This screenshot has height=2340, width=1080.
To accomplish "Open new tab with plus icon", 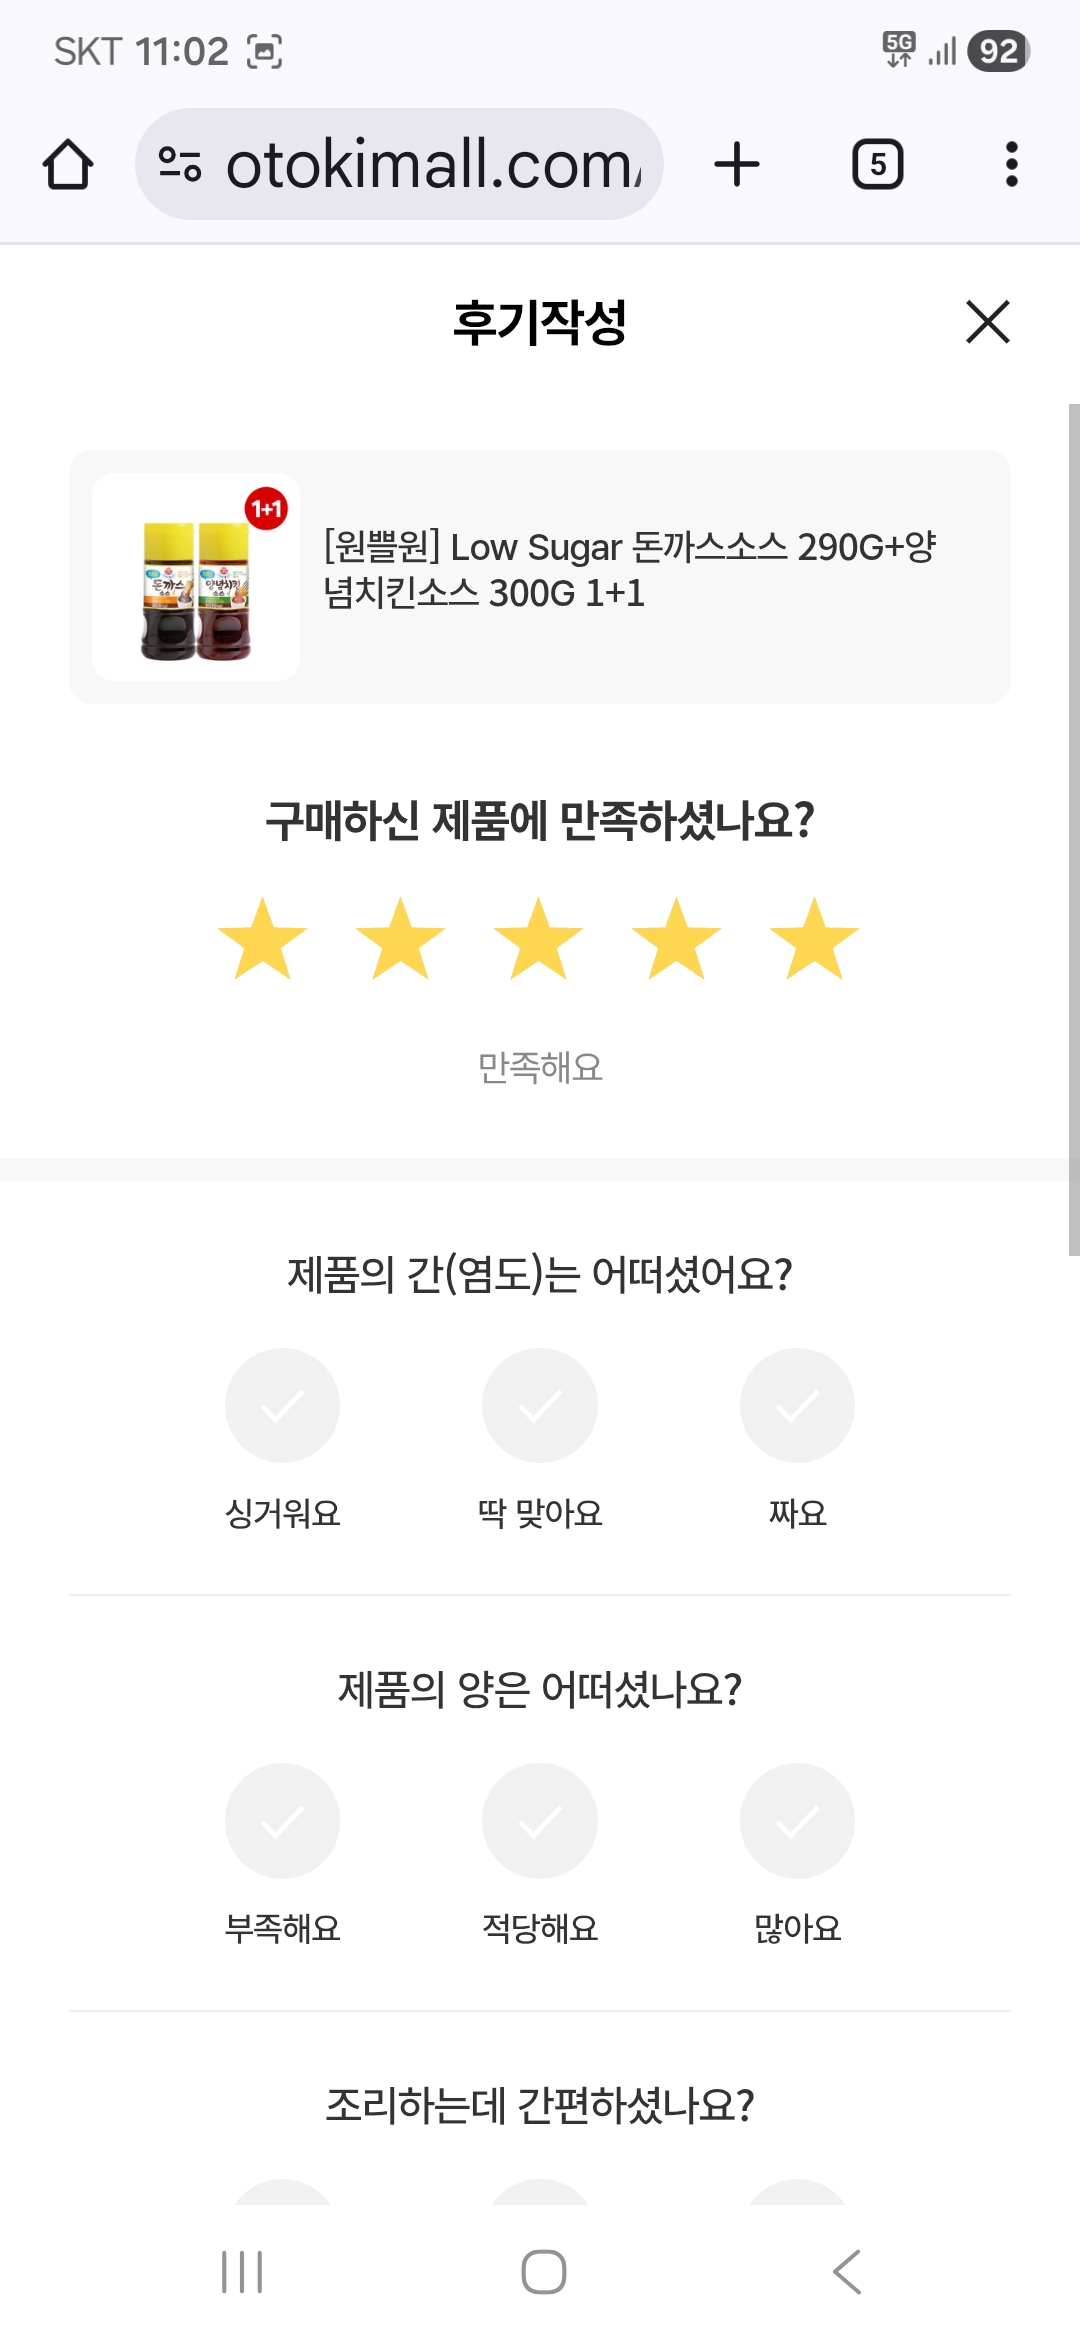I will 737,165.
